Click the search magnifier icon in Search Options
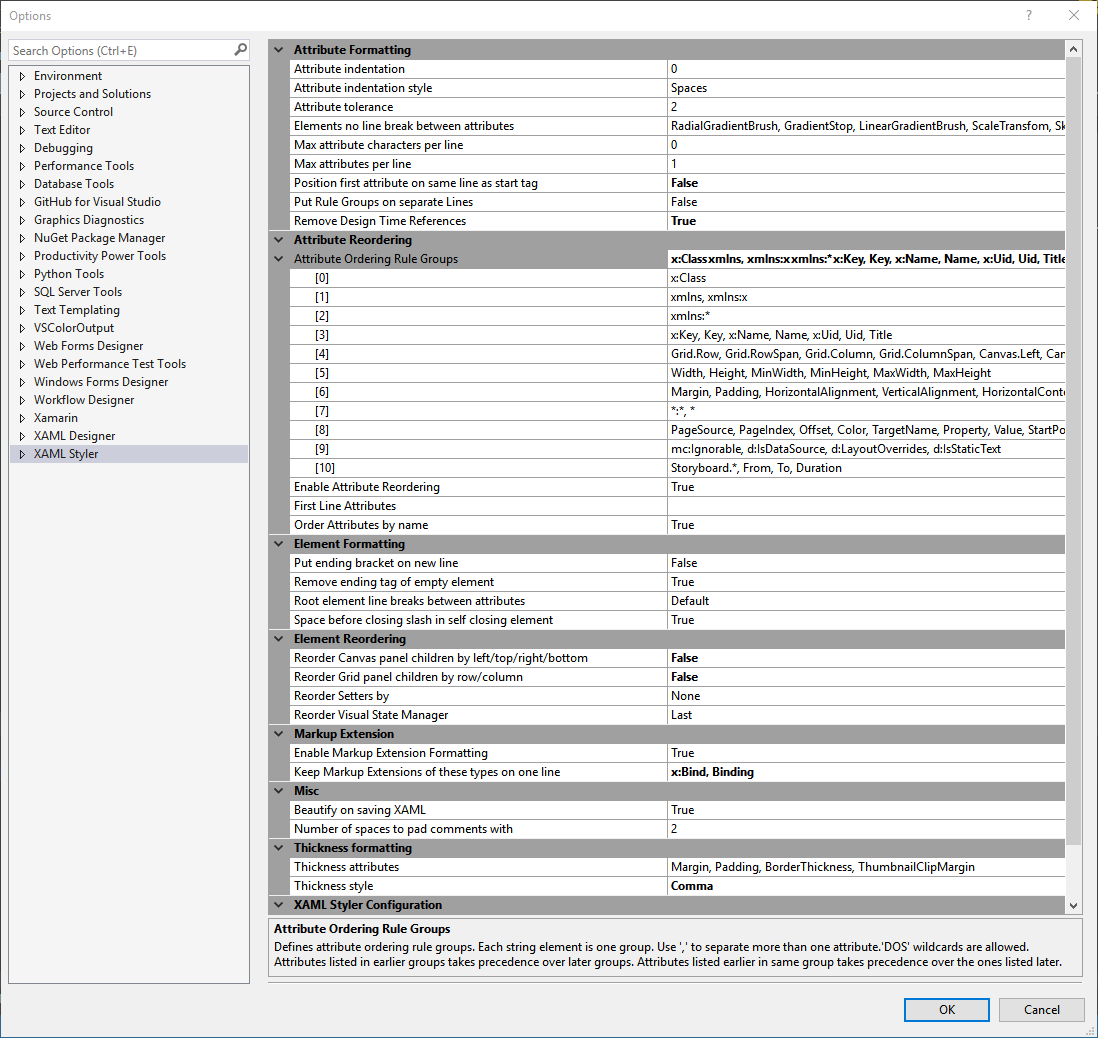Image resolution: width=1098 pixels, height=1038 pixels. tap(240, 50)
